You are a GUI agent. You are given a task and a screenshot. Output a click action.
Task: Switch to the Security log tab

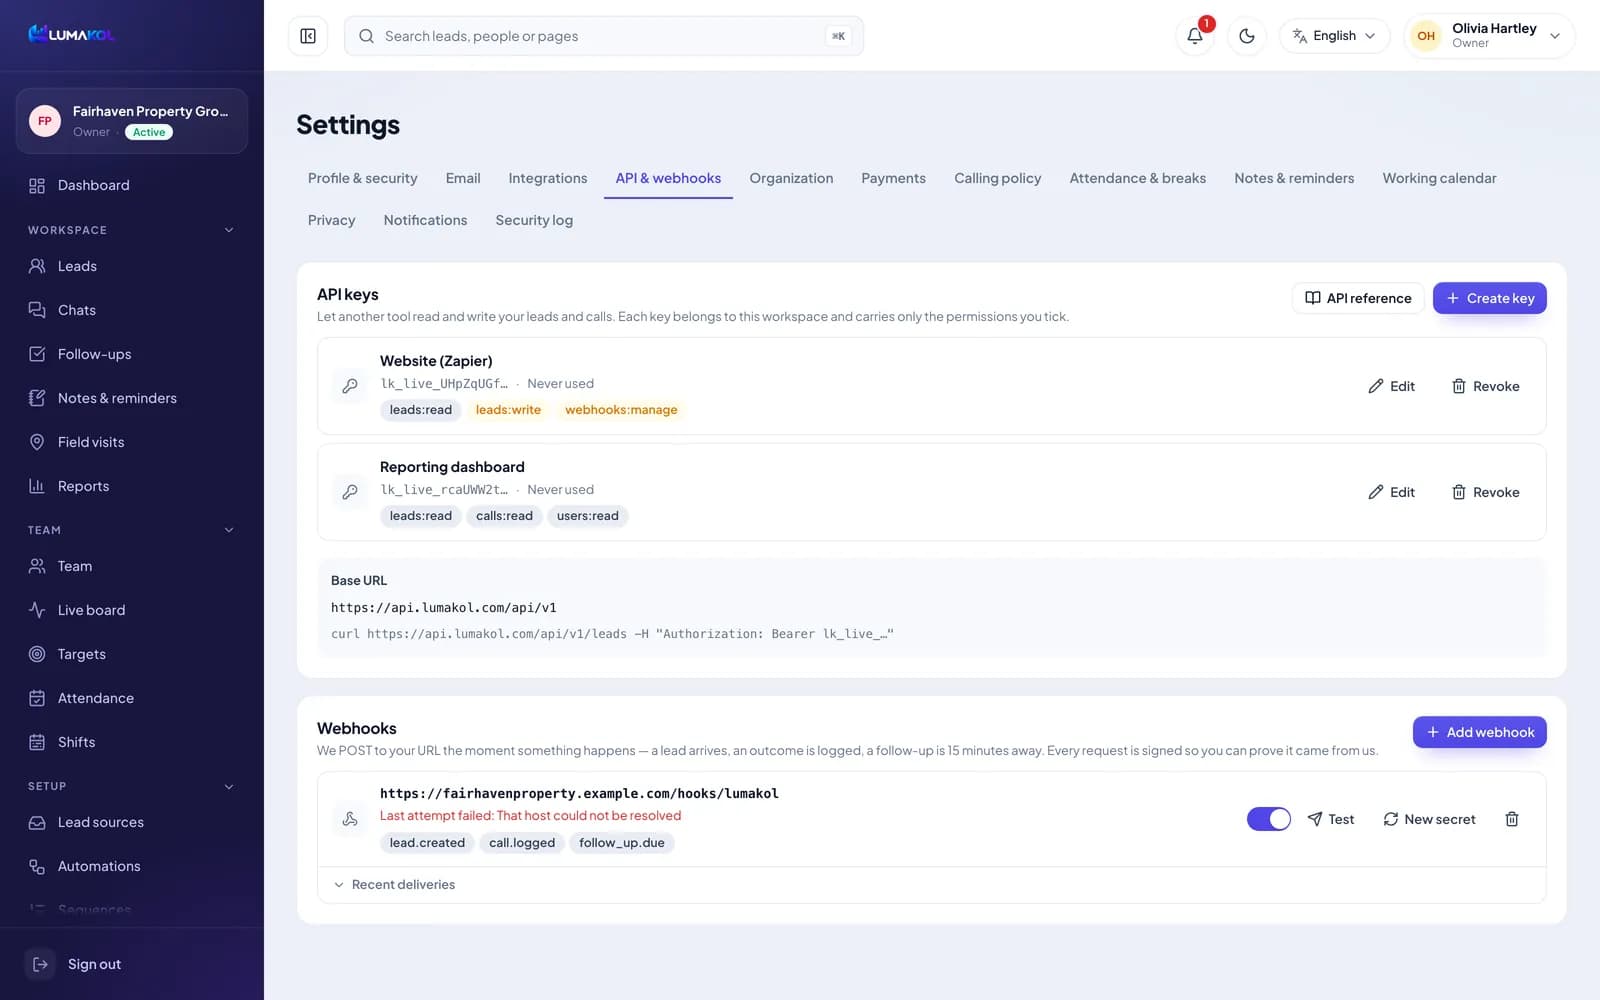[x=534, y=220]
